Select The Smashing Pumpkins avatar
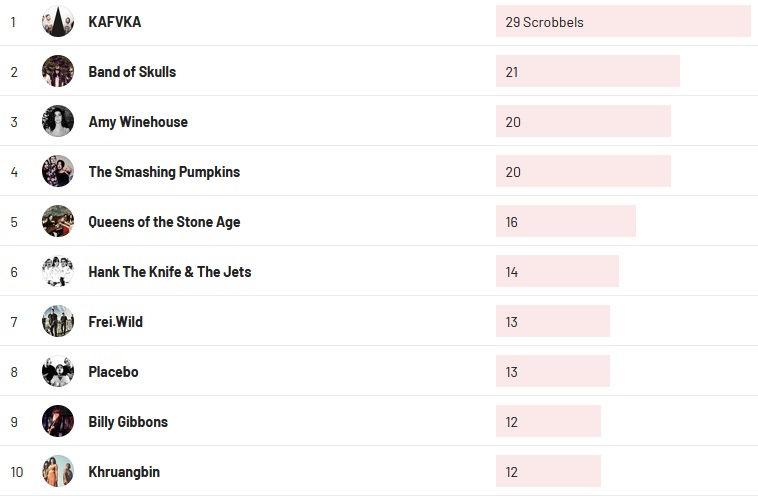This screenshot has height=496, width=758. coord(58,171)
